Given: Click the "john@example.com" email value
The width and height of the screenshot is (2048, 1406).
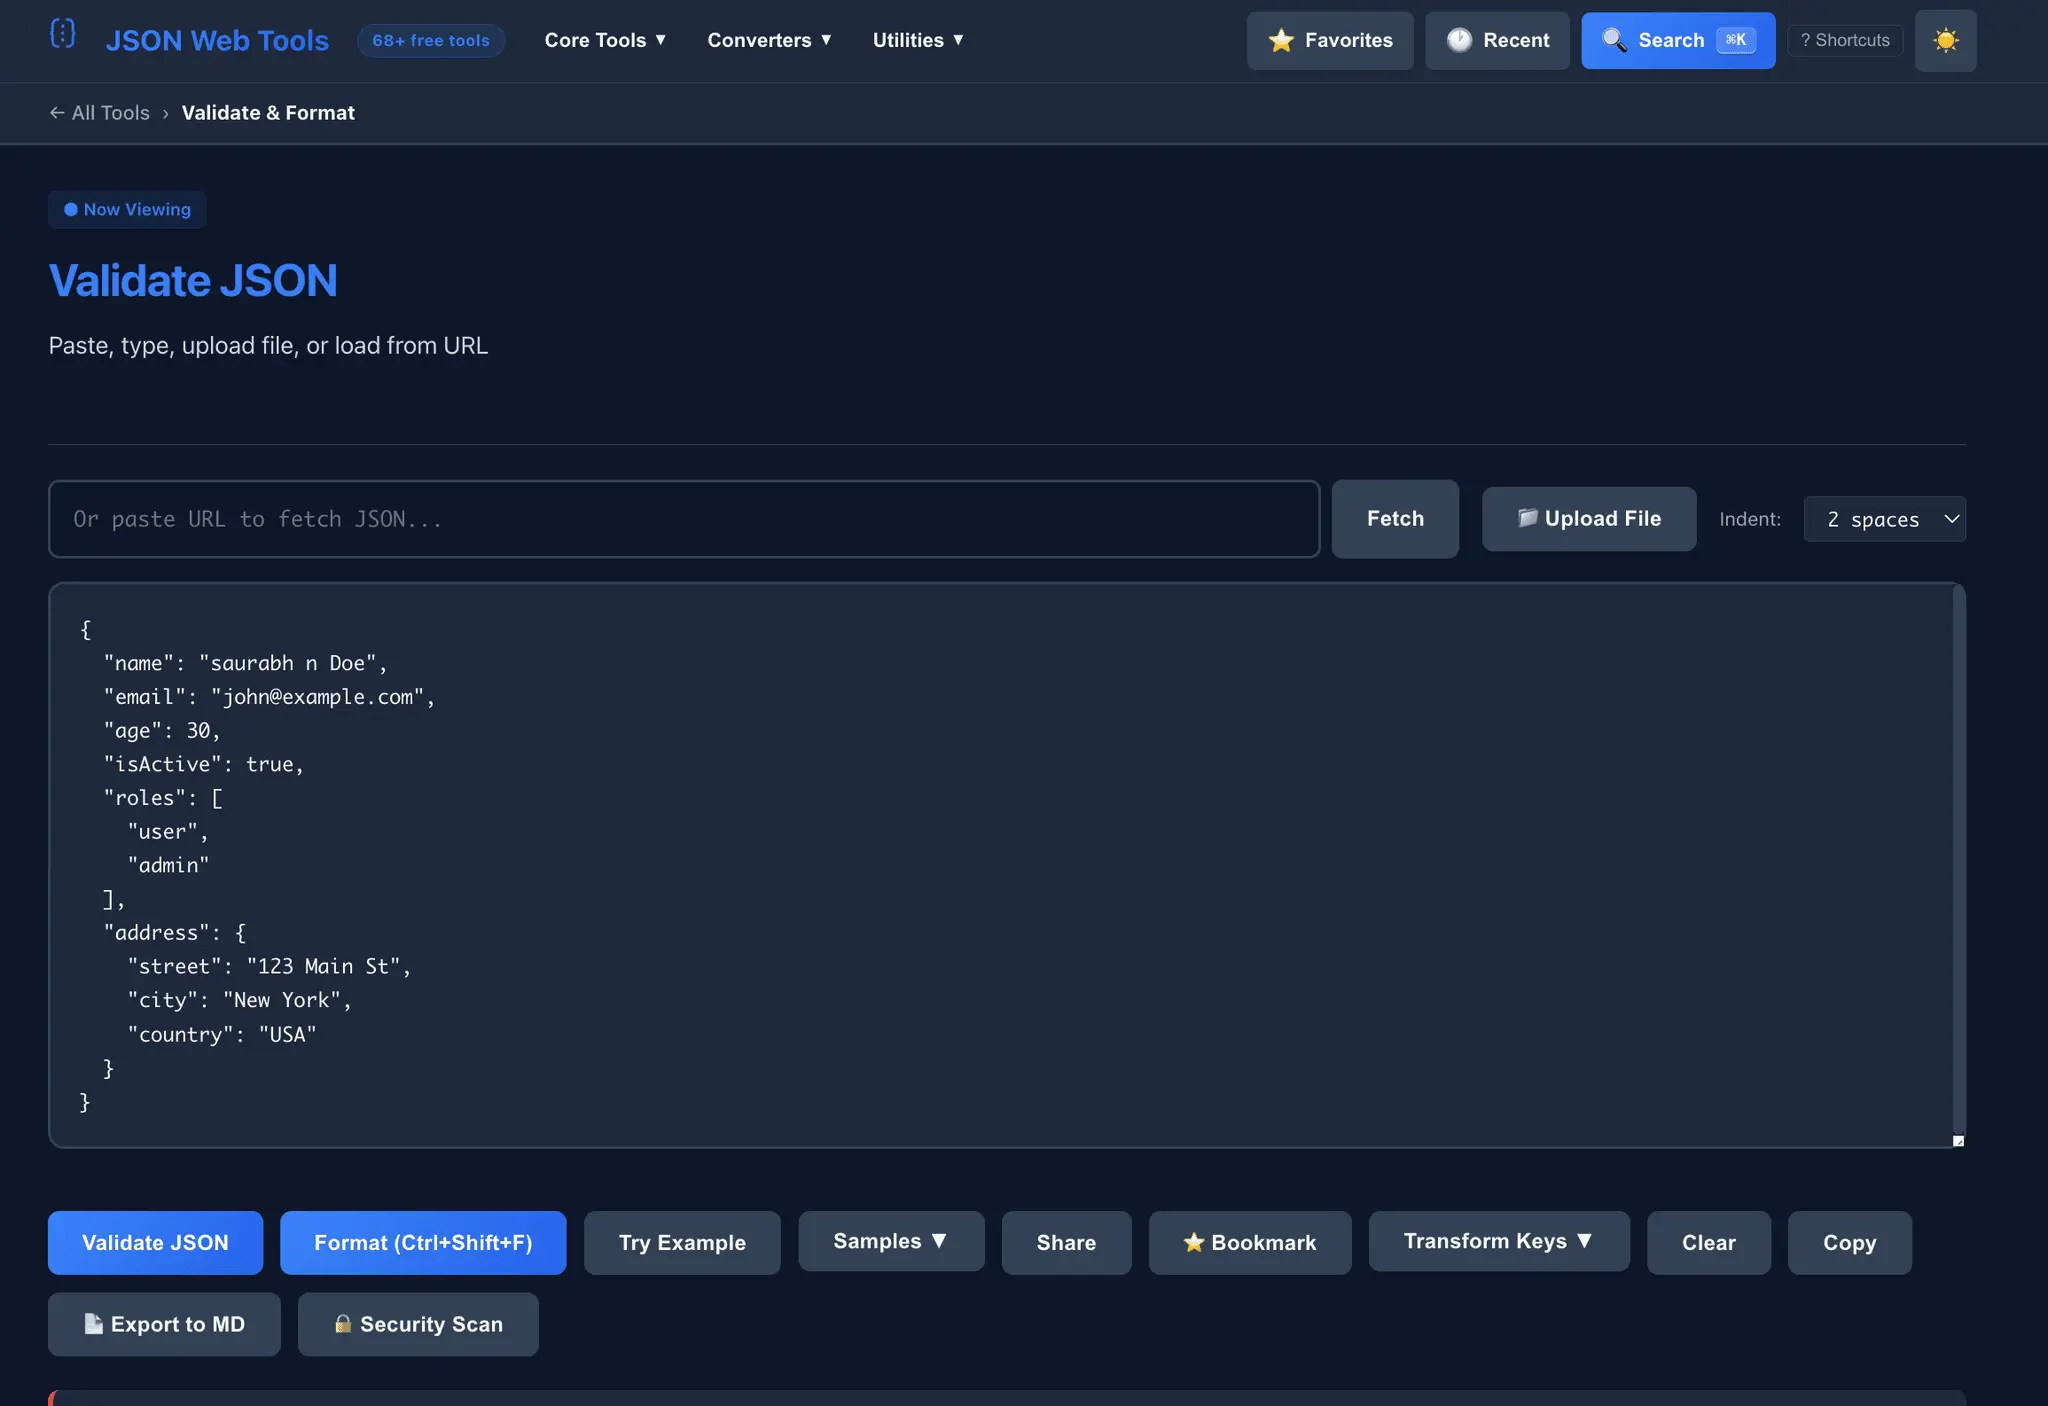Looking at the screenshot, I should tap(317, 697).
